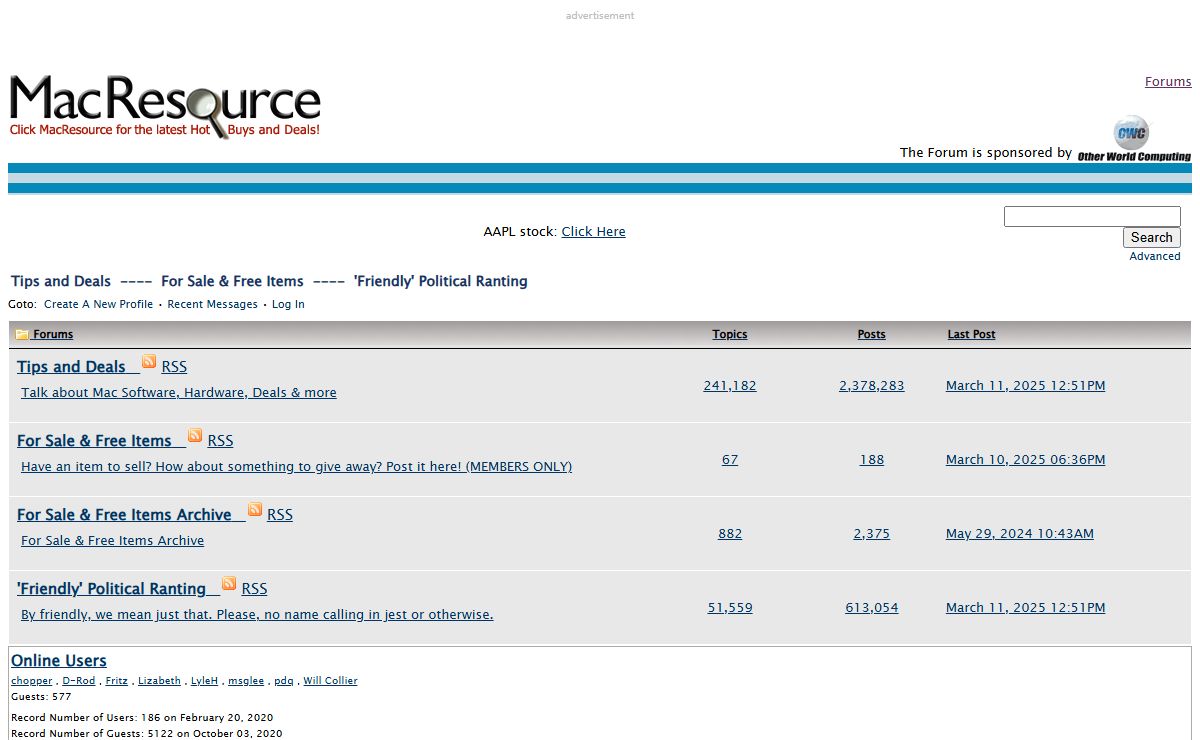This screenshot has height=740, width=1200.
Task: View online user Will Collier's profile
Action: point(330,680)
